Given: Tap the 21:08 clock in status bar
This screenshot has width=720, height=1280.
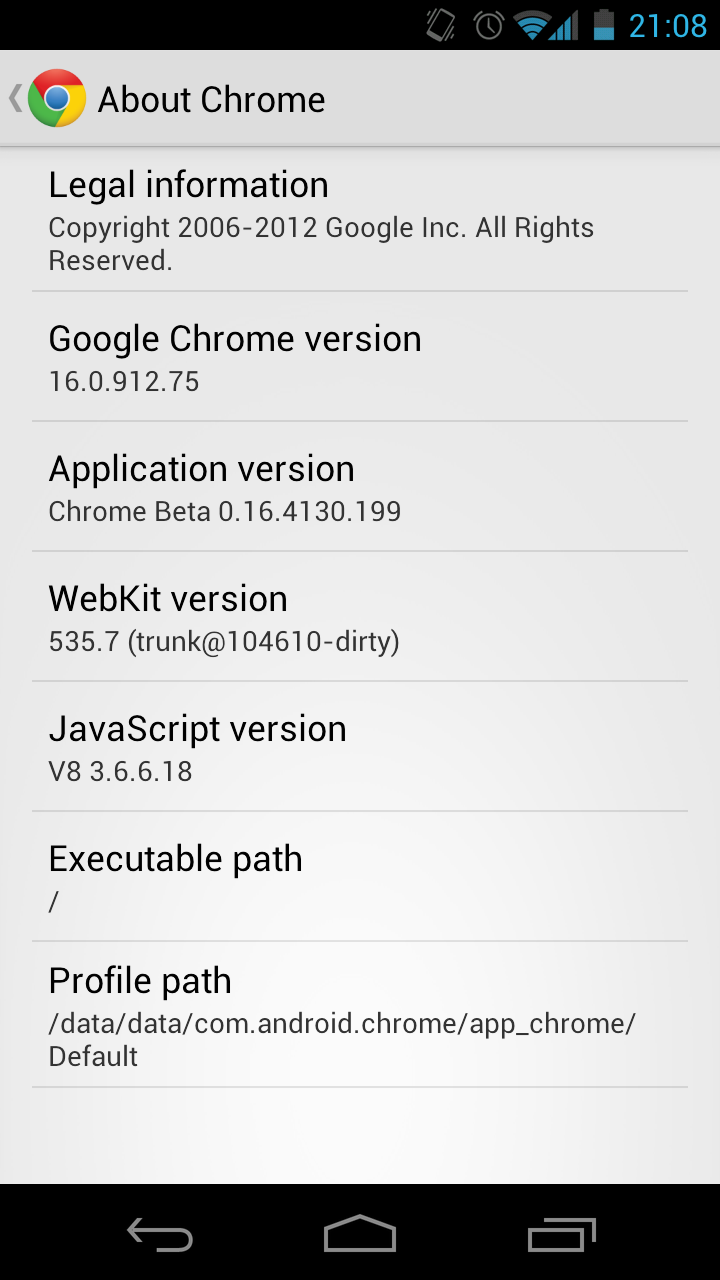Looking at the screenshot, I should pos(667,25).
